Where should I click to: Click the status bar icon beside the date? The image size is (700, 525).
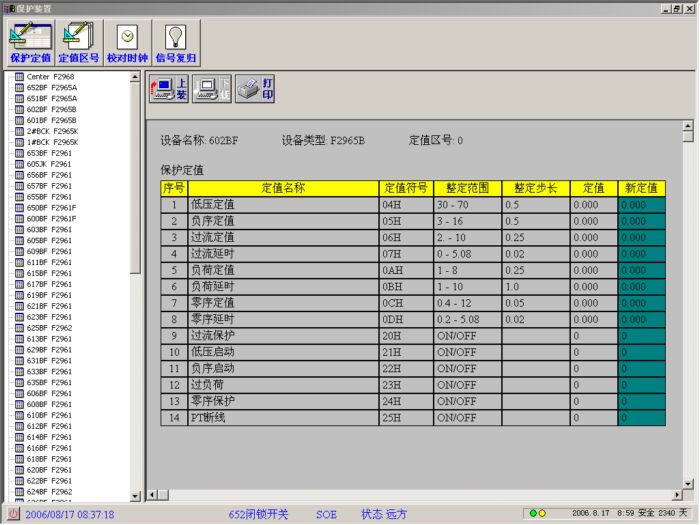pyautogui.click(x=12, y=514)
